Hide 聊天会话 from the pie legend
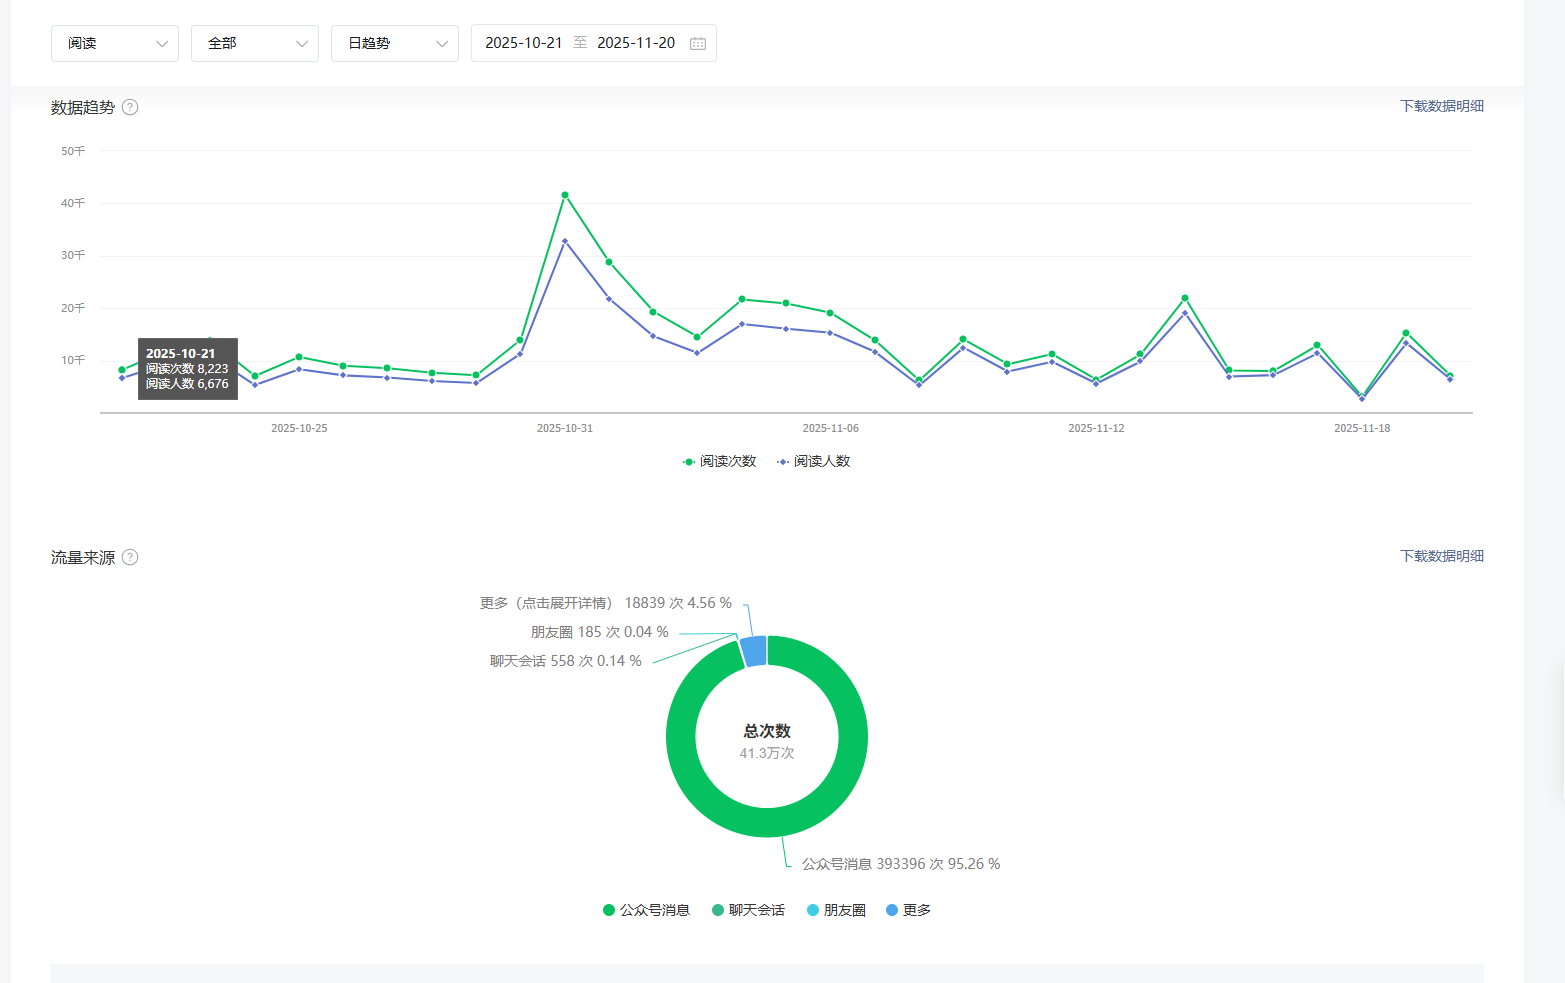Screen dimensions: 1565x983 [748, 910]
